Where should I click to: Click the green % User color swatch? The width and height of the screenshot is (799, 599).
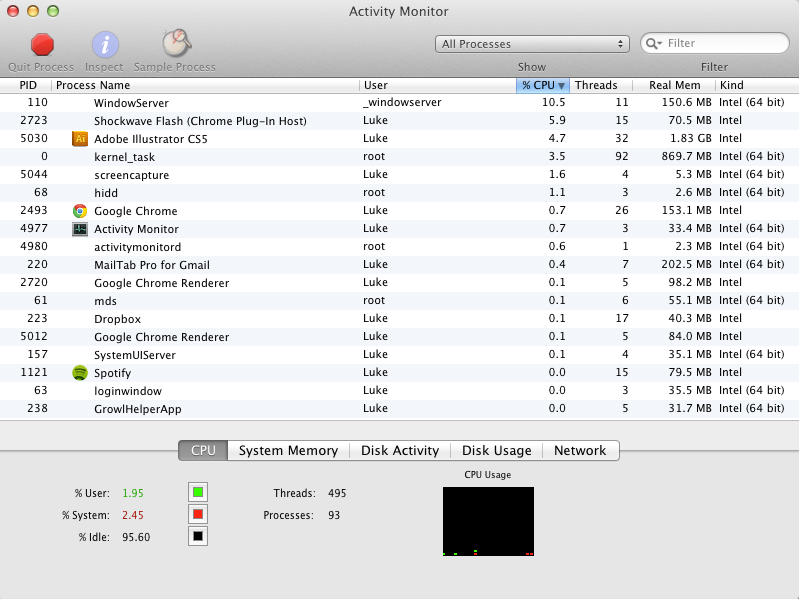click(x=198, y=493)
